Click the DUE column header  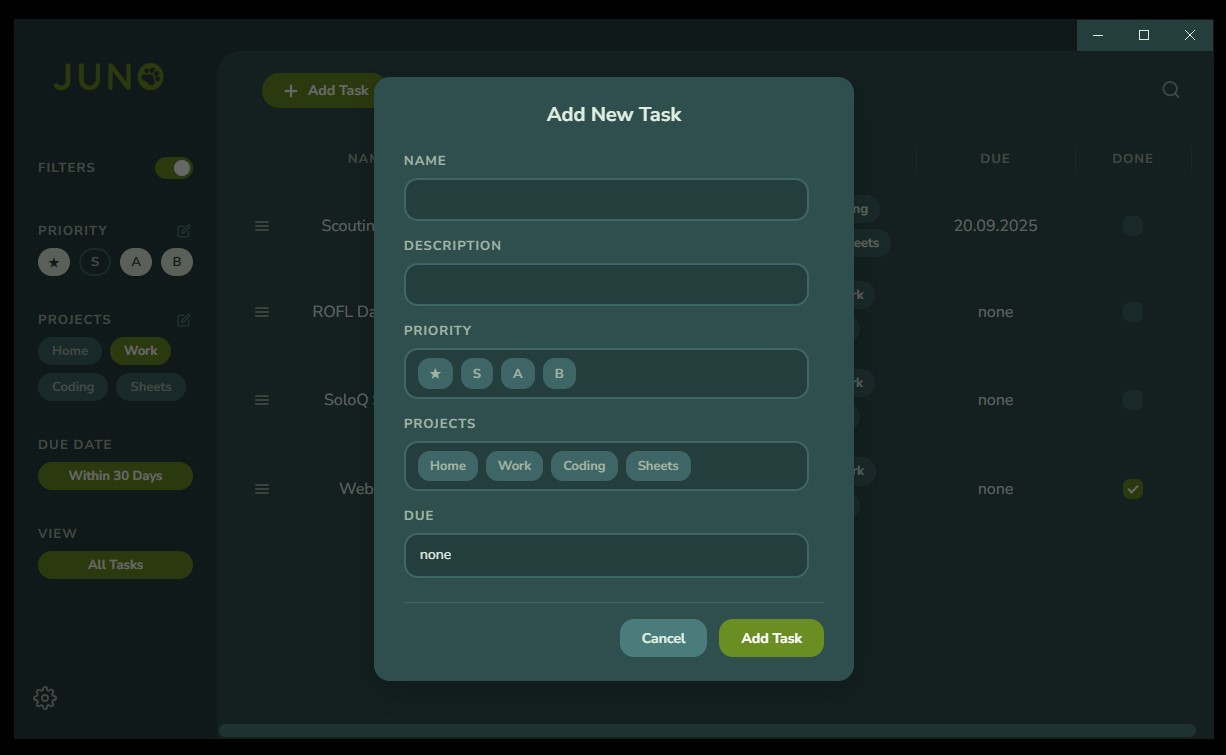point(995,159)
